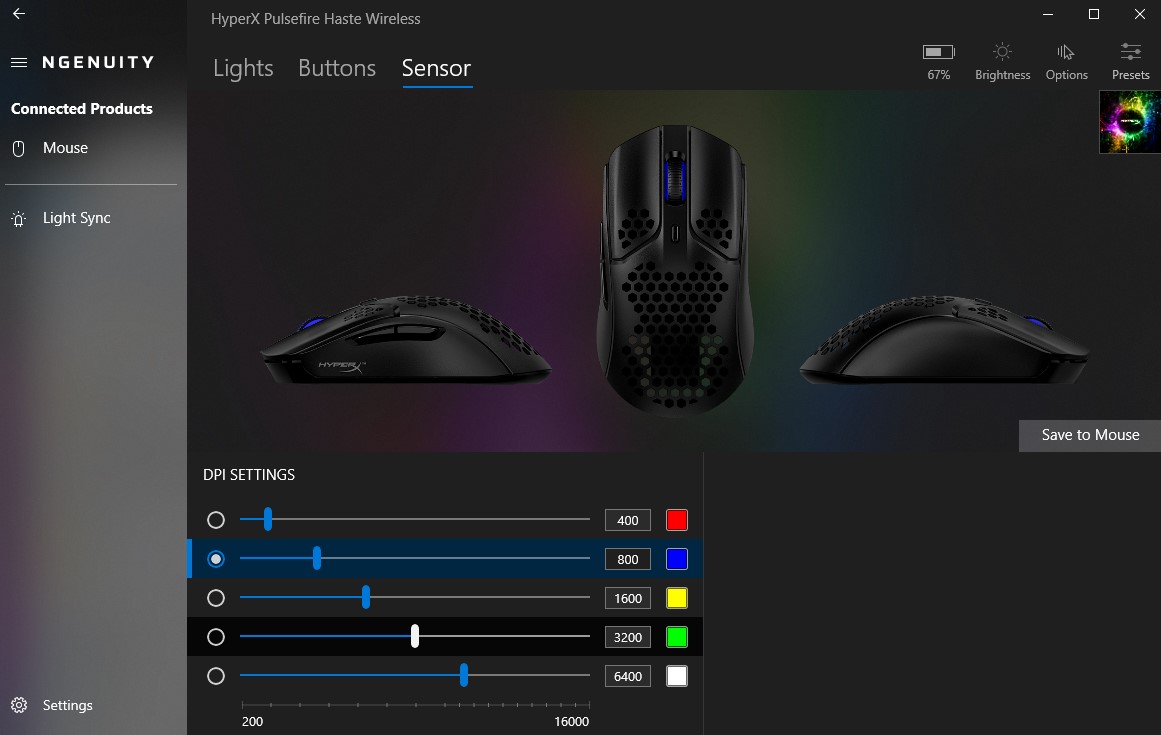Open Settings via the gear icon
Image resolution: width=1161 pixels, height=735 pixels.
click(x=19, y=705)
